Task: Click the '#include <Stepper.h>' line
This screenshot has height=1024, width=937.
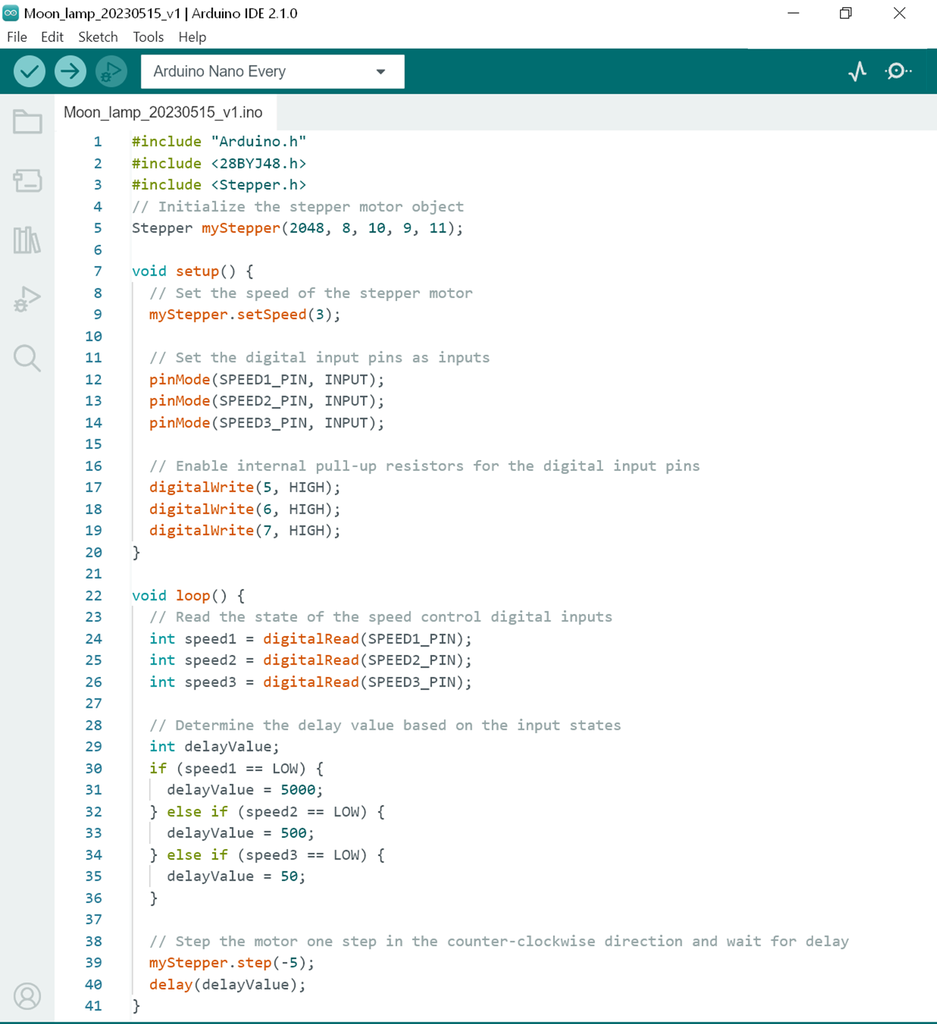Action: point(219,185)
